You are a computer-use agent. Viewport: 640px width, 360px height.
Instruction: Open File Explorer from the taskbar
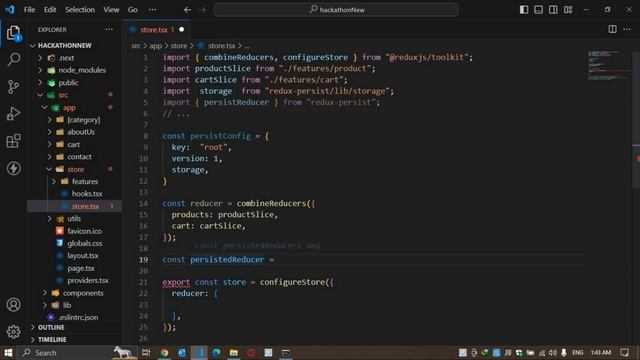[234, 353]
